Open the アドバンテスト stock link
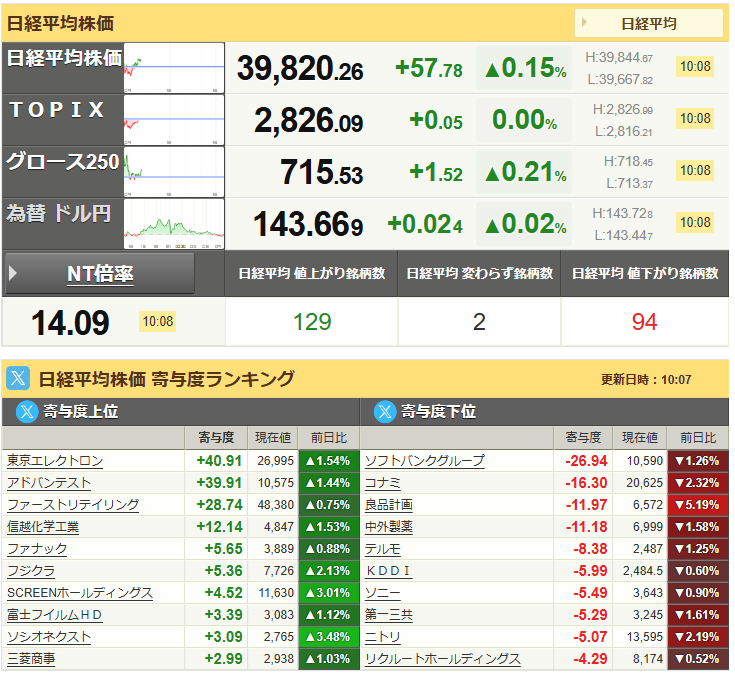735x678 pixels. click(x=49, y=483)
